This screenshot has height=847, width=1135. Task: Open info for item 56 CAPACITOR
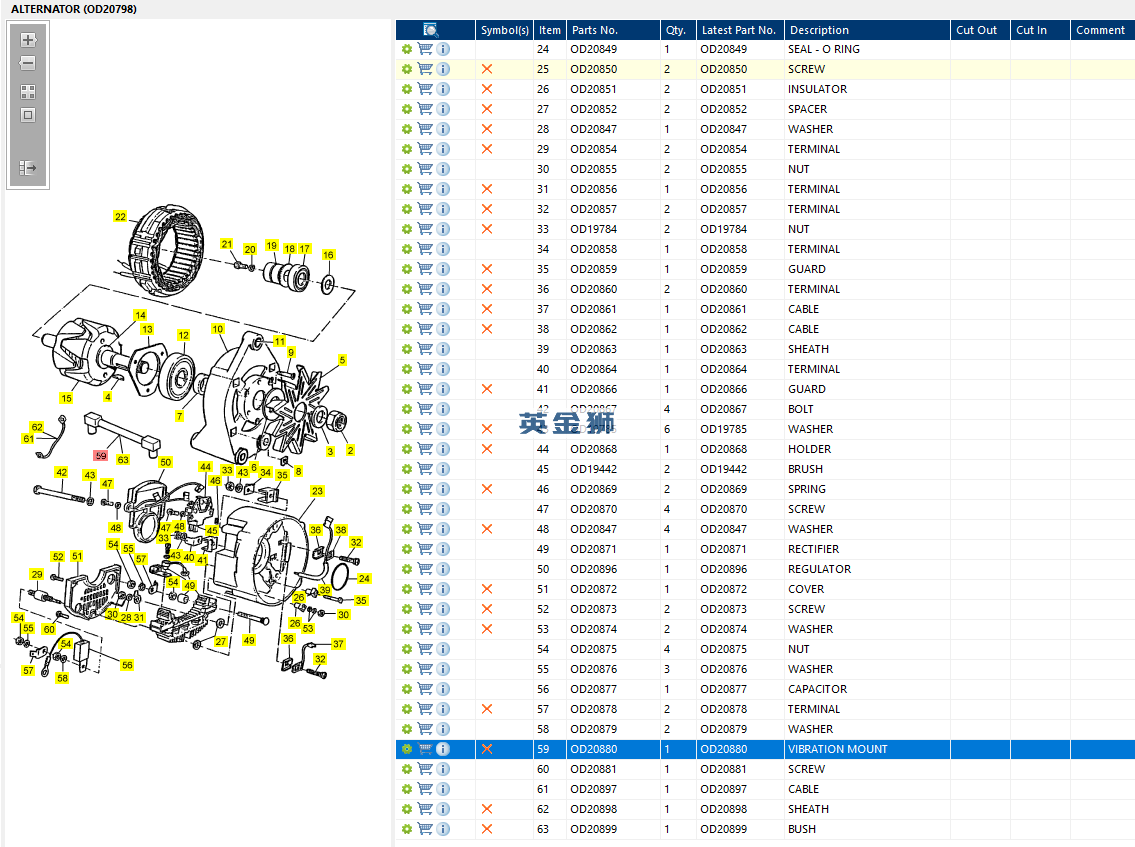pos(443,689)
